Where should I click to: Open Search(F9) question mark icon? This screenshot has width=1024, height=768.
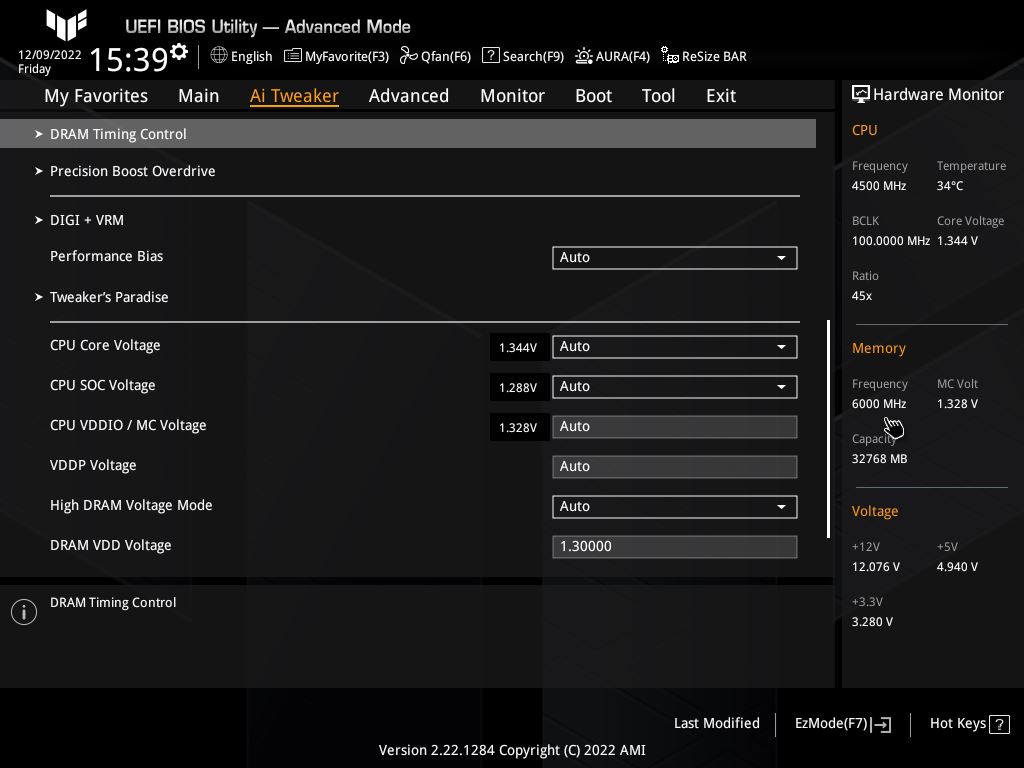[490, 56]
